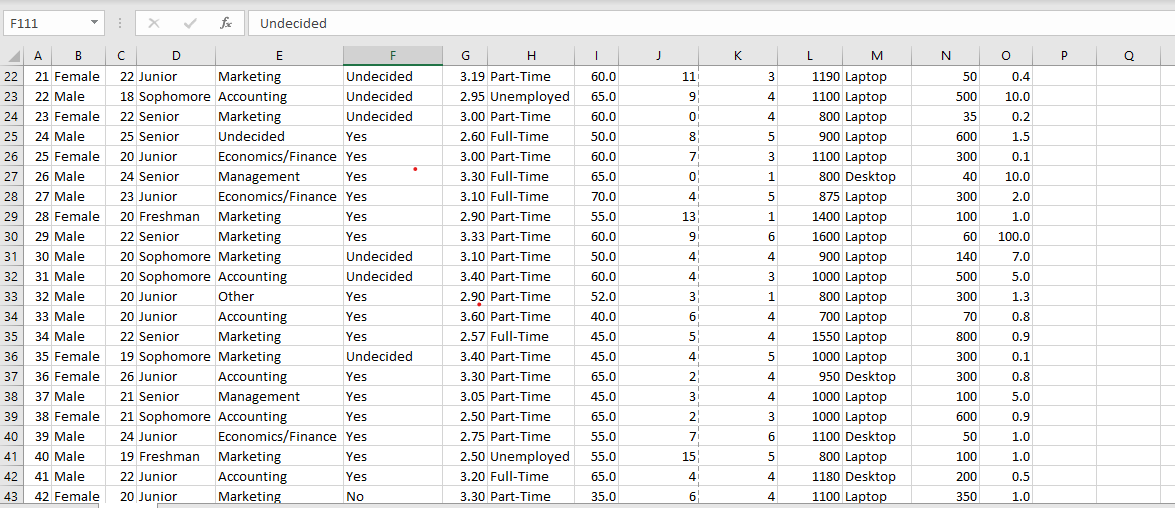Click Desktop cell in row 40

tap(878, 436)
